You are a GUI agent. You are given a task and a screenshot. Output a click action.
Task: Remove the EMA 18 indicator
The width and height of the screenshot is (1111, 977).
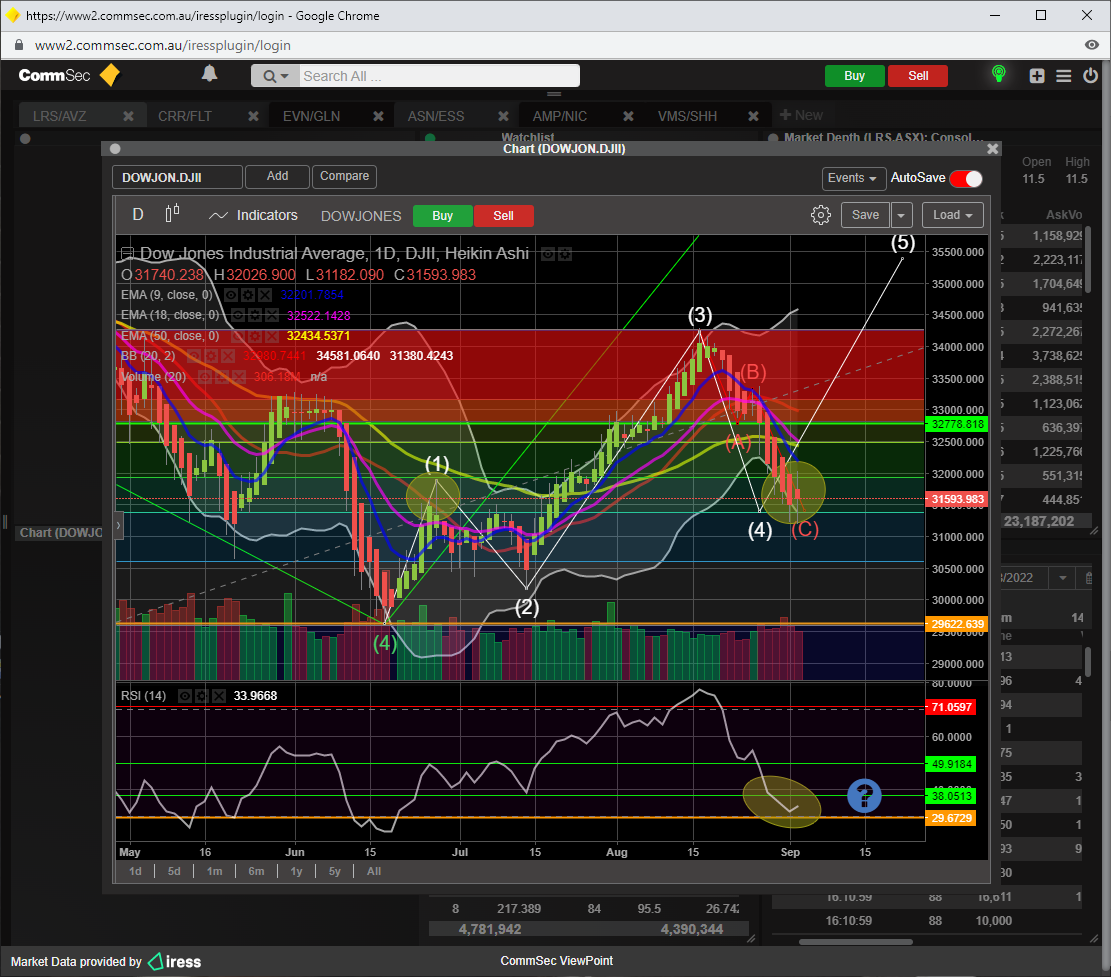[271, 315]
